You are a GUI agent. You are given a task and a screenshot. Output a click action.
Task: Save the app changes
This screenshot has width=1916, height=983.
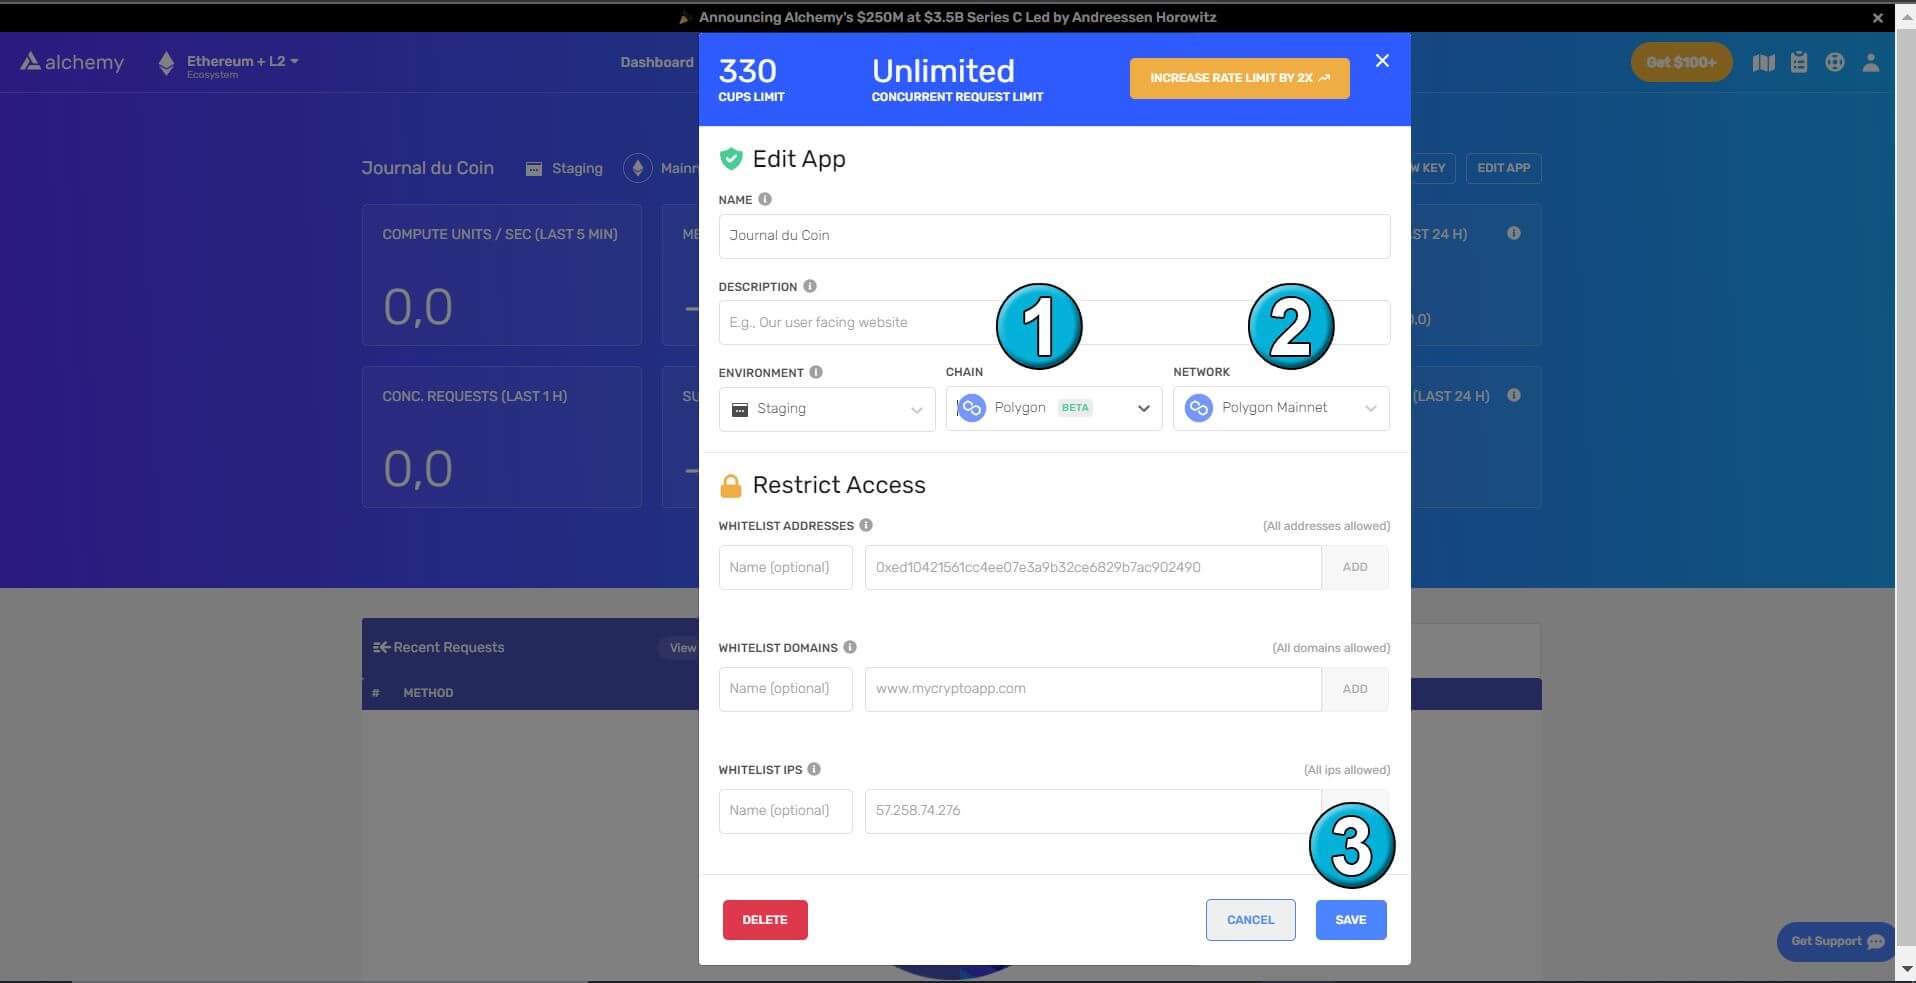pos(1351,920)
